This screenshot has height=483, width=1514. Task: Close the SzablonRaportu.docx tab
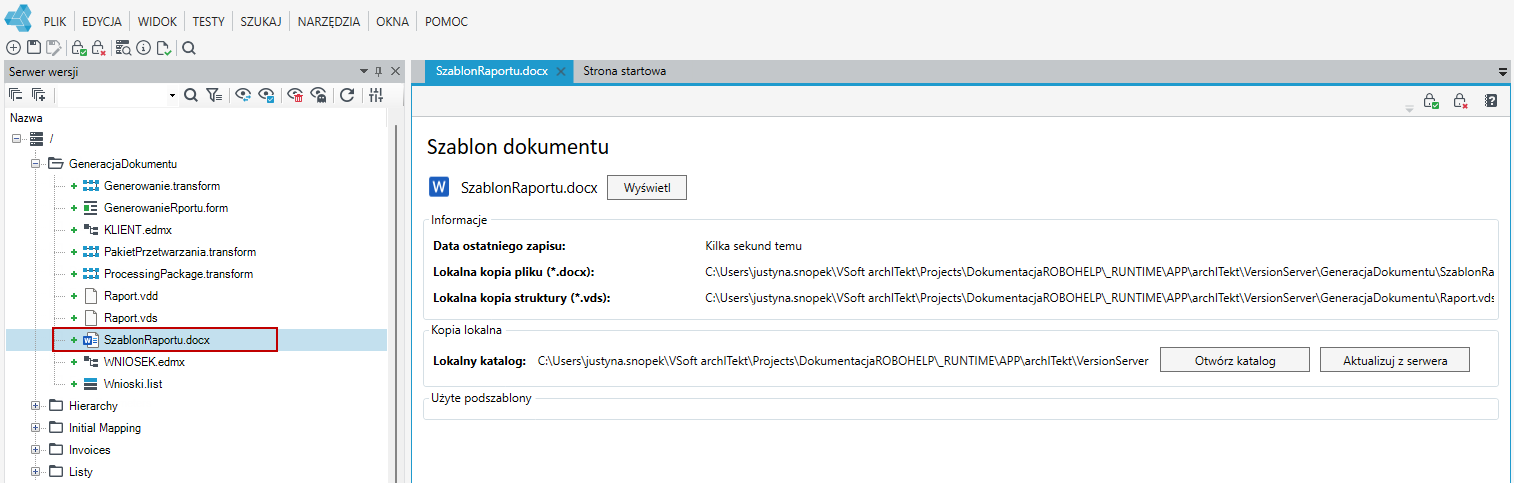click(x=561, y=72)
